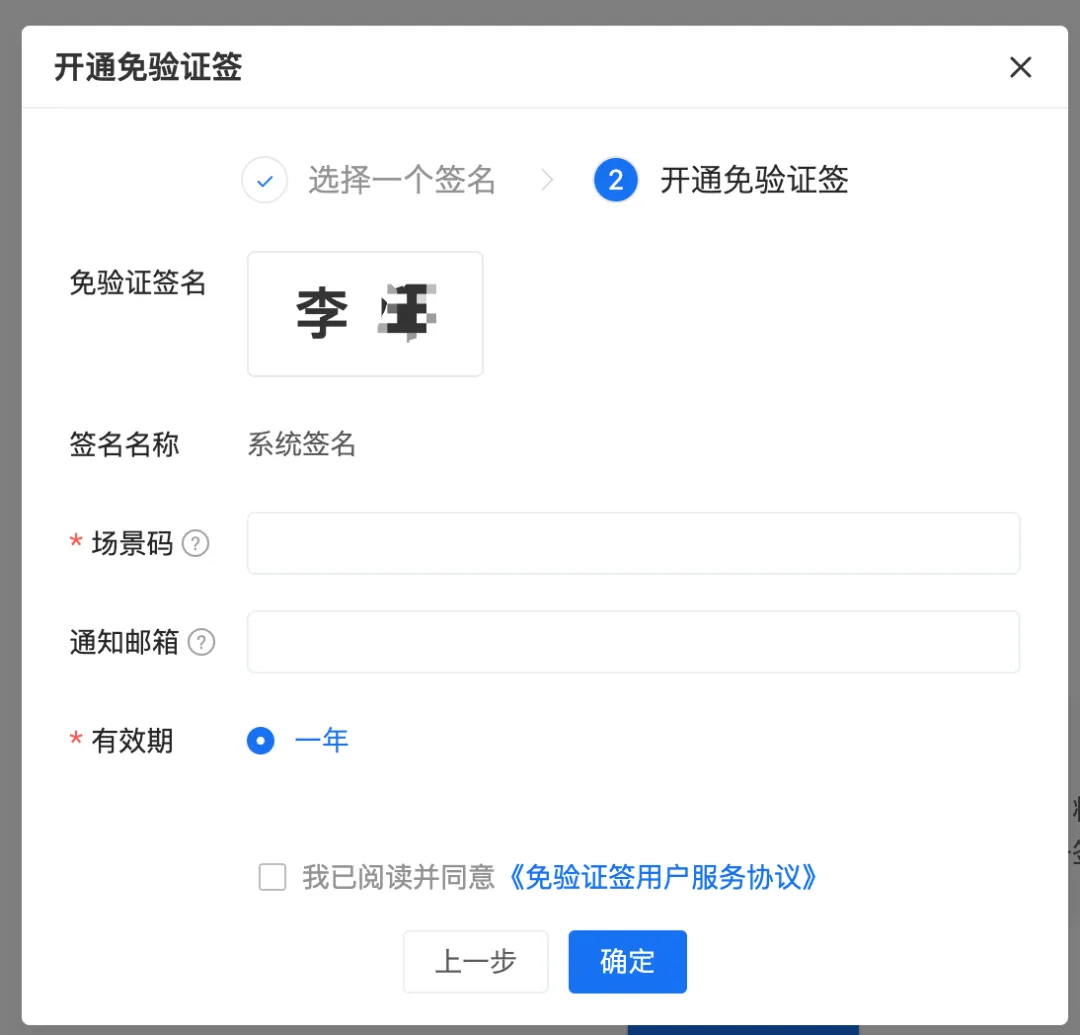Focus the 场景码 input field
This screenshot has width=1080, height=1035.
(x=633, y=544)
